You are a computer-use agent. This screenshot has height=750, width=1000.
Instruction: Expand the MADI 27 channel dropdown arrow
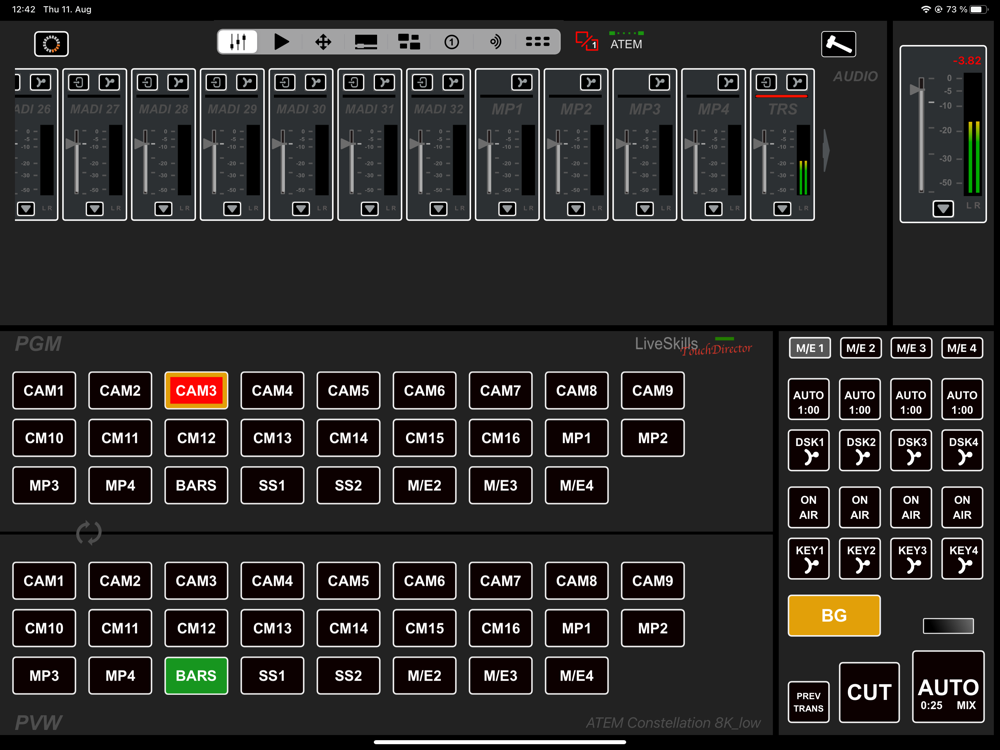point(94,209)
